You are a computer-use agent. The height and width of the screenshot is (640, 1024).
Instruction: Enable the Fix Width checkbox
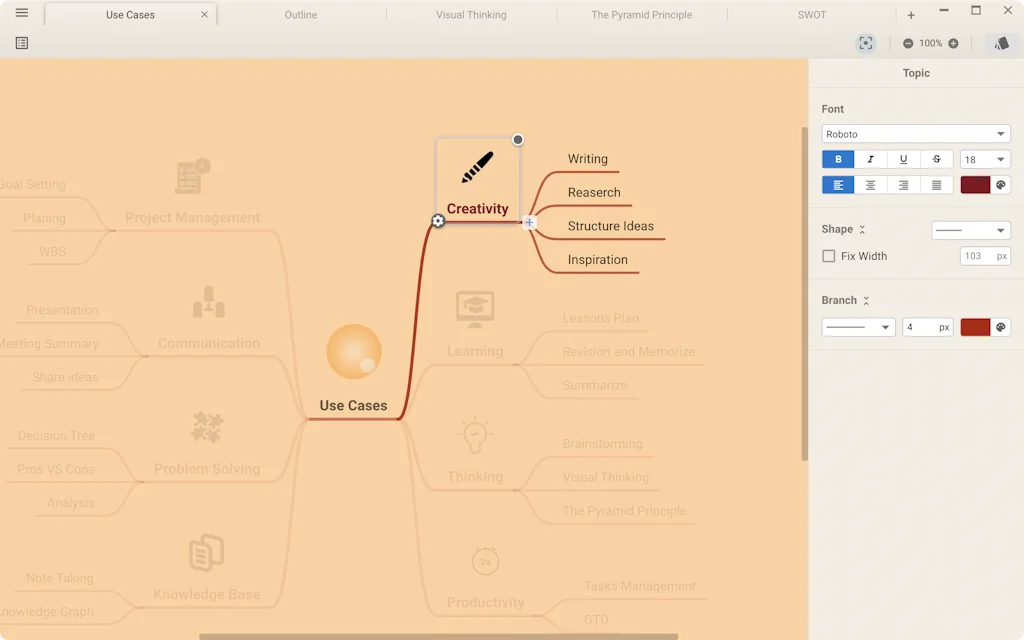(828, 255)
